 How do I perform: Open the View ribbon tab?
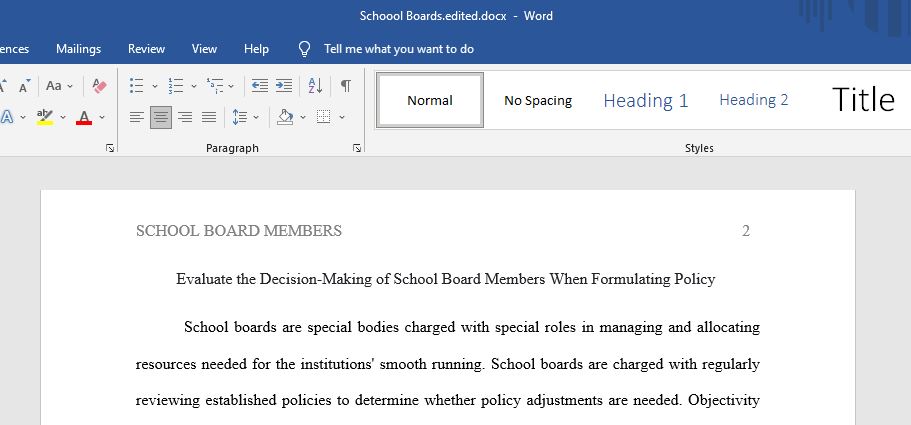205,49
